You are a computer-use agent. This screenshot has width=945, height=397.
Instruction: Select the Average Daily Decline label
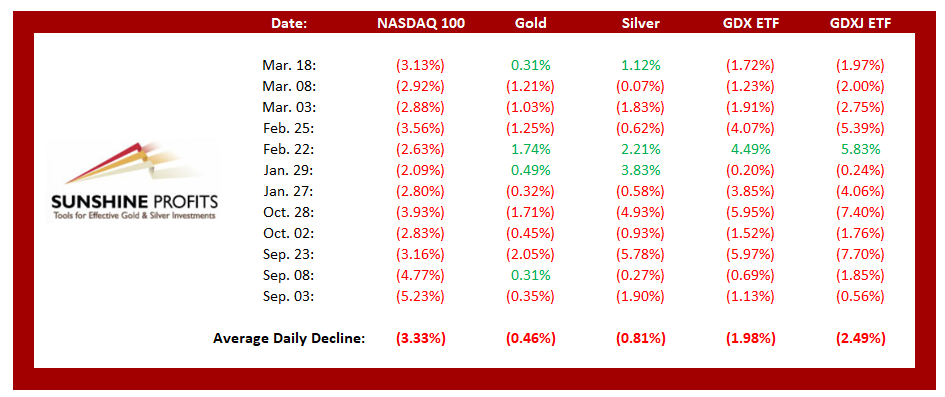(x=289, y=339)
